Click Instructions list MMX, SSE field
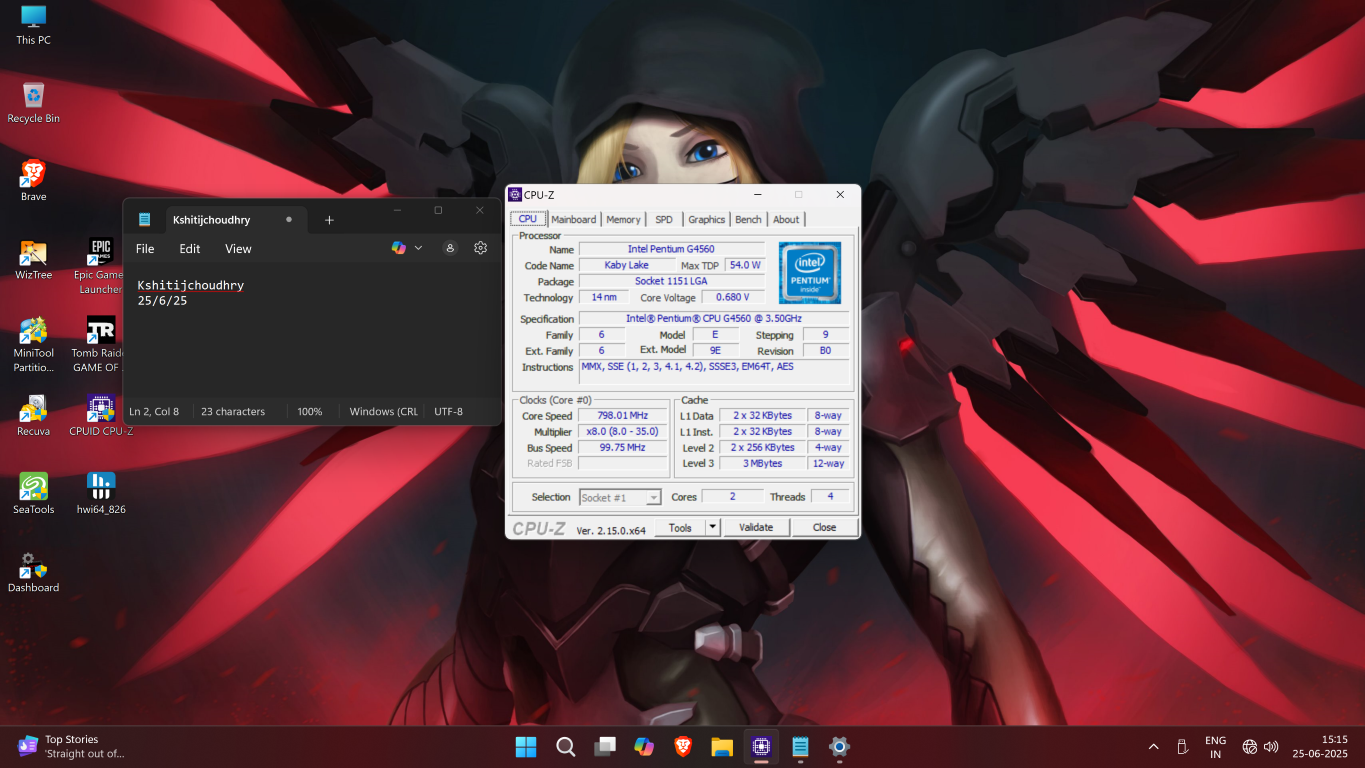The height and width of the screenshot is (768, 1365). [x=713, y=372]
